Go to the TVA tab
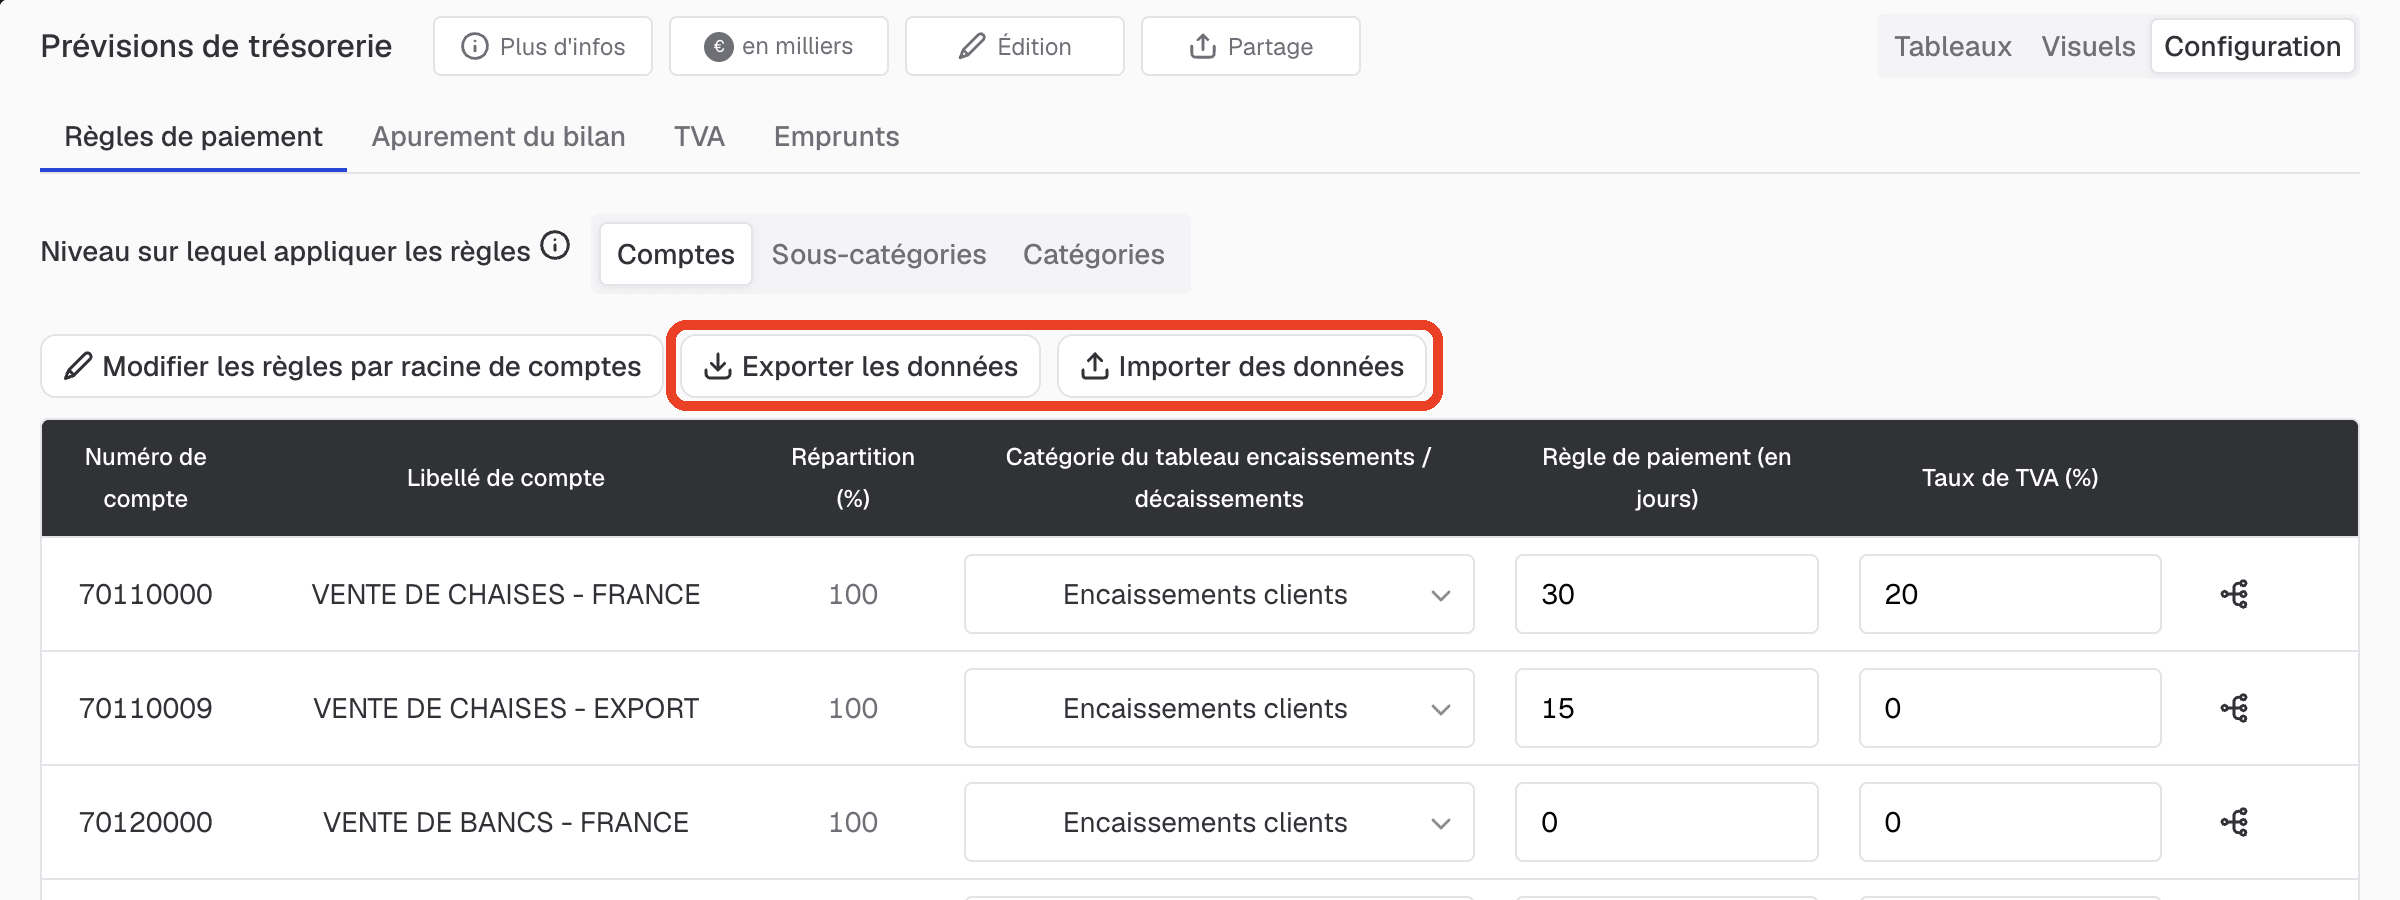2400x900 pixels. point(699,137)
